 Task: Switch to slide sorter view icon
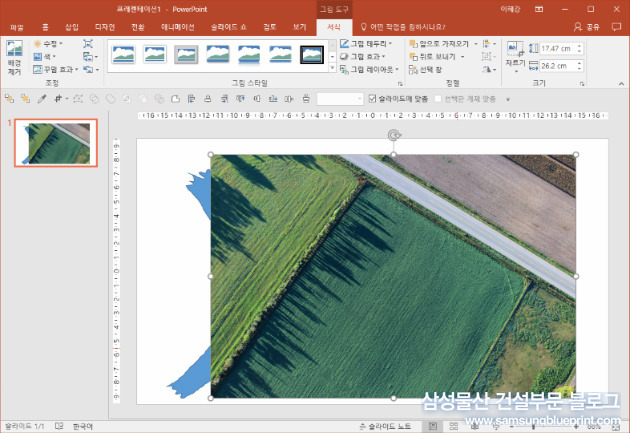(454, 426)
